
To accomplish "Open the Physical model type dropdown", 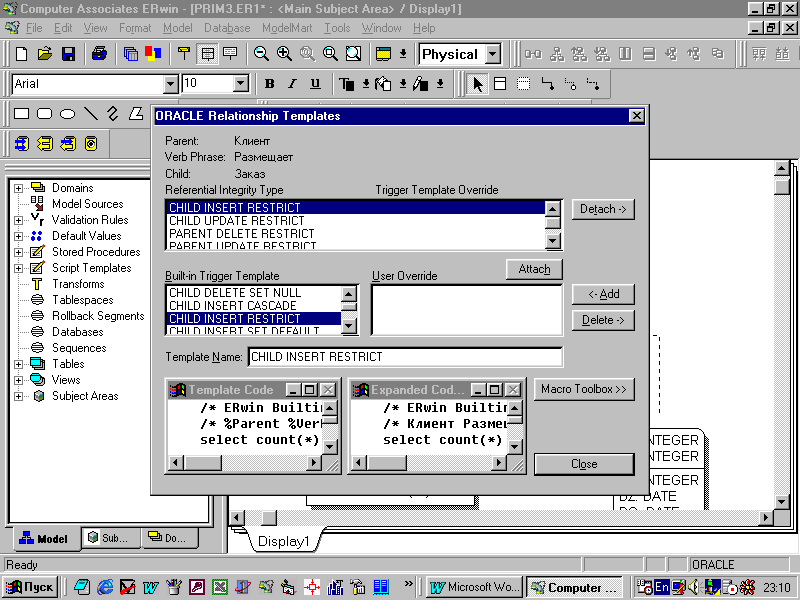I will [x=493, y=54].
